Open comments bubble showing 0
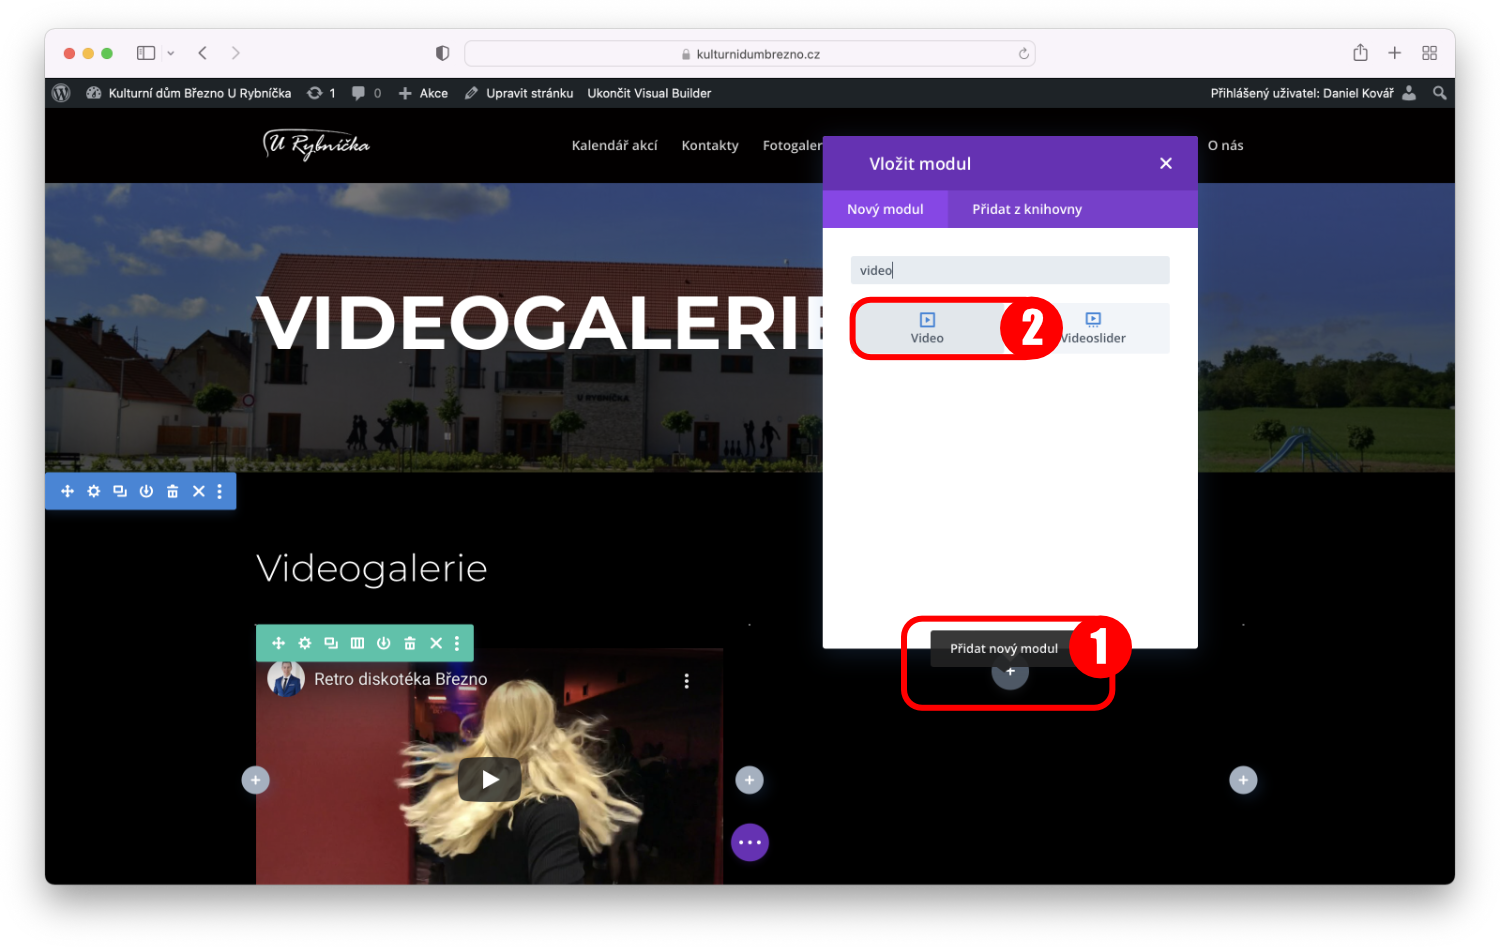Image resolution: width=1500 pixels, height=950 pixels. click(366, 93)
